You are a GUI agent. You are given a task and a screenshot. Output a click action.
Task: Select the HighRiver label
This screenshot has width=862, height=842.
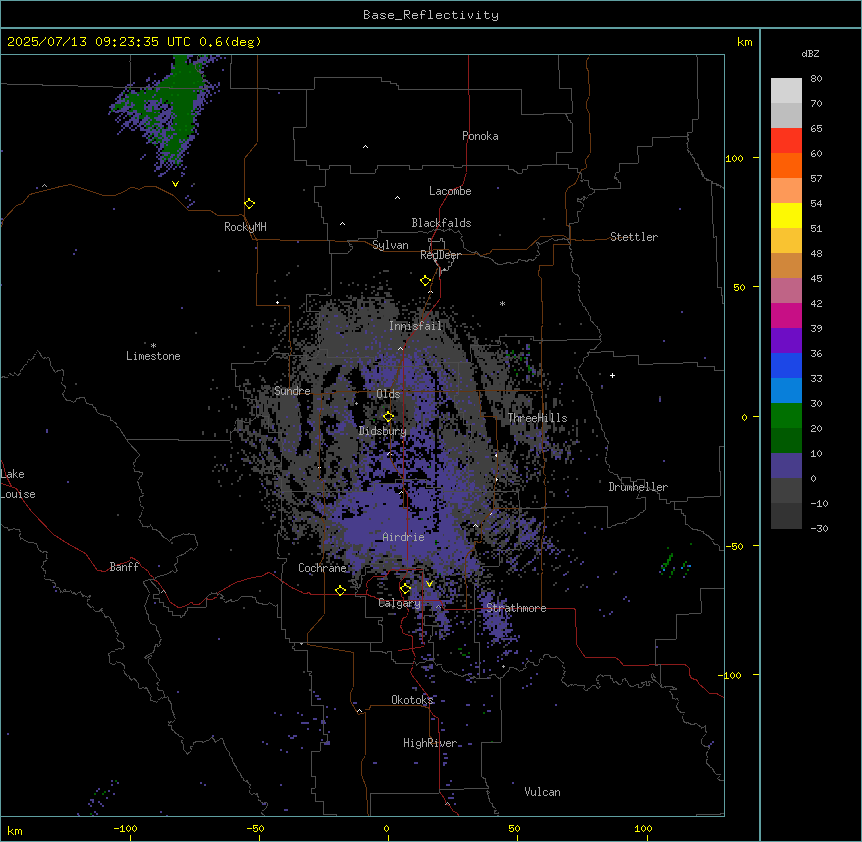430,743
